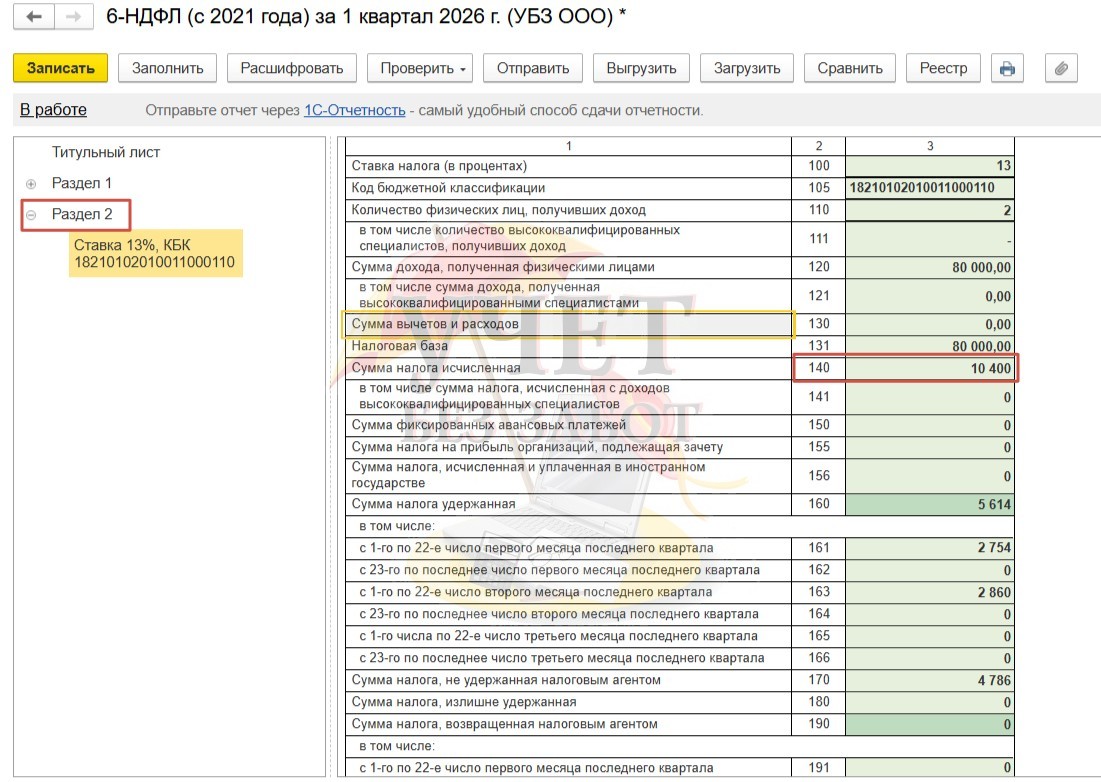
Task: Select the Ставка 13% КБК subsection
Action: tap(154, 254)
